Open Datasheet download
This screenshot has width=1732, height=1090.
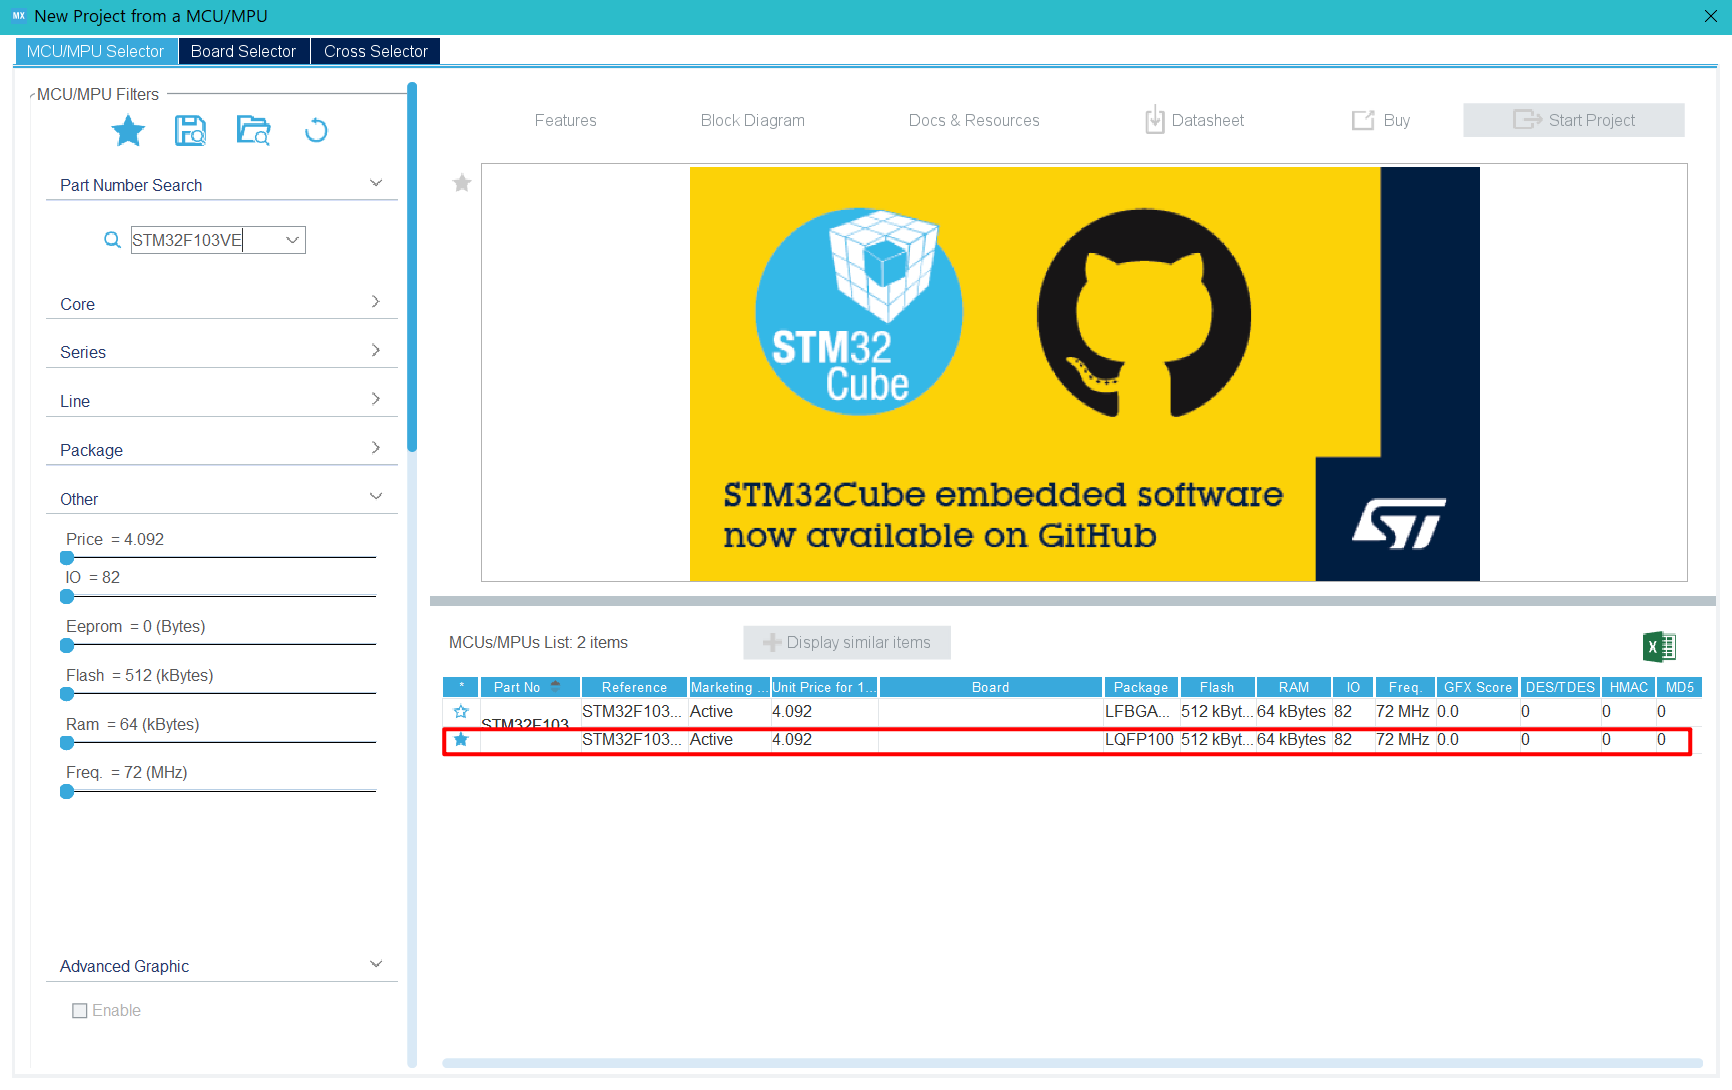1195,120
